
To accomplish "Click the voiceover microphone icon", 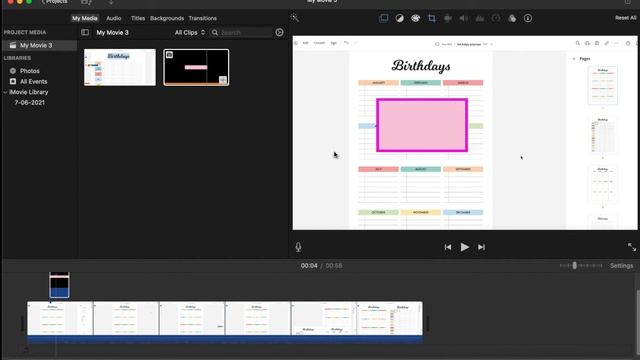I will click(298, 247).
